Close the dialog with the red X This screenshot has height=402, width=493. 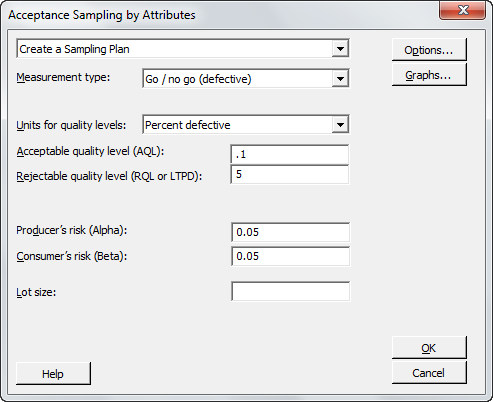(x=463, y=10)
